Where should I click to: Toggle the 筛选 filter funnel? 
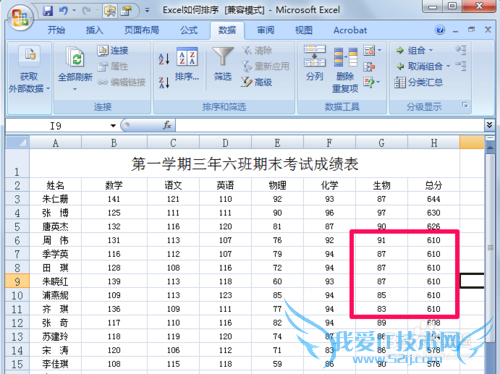click(x=223, y=65)
